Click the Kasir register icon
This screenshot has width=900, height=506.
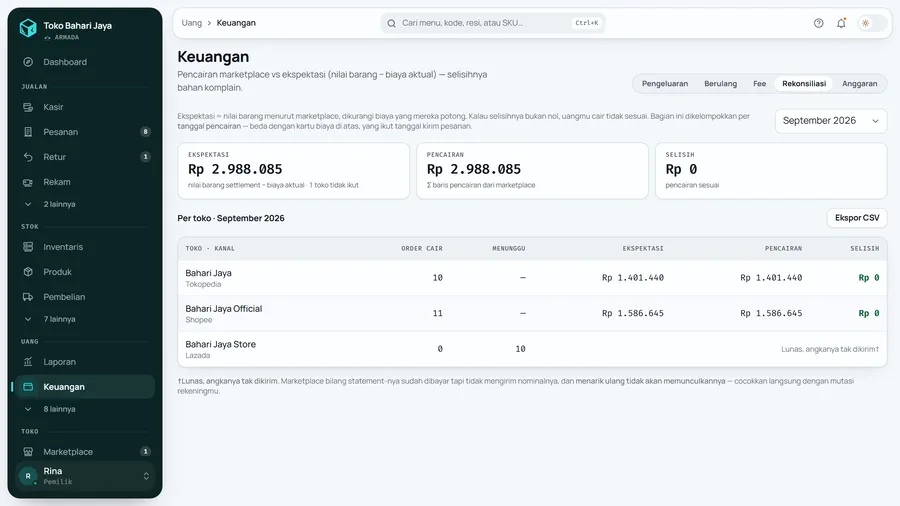click(28, 107)
